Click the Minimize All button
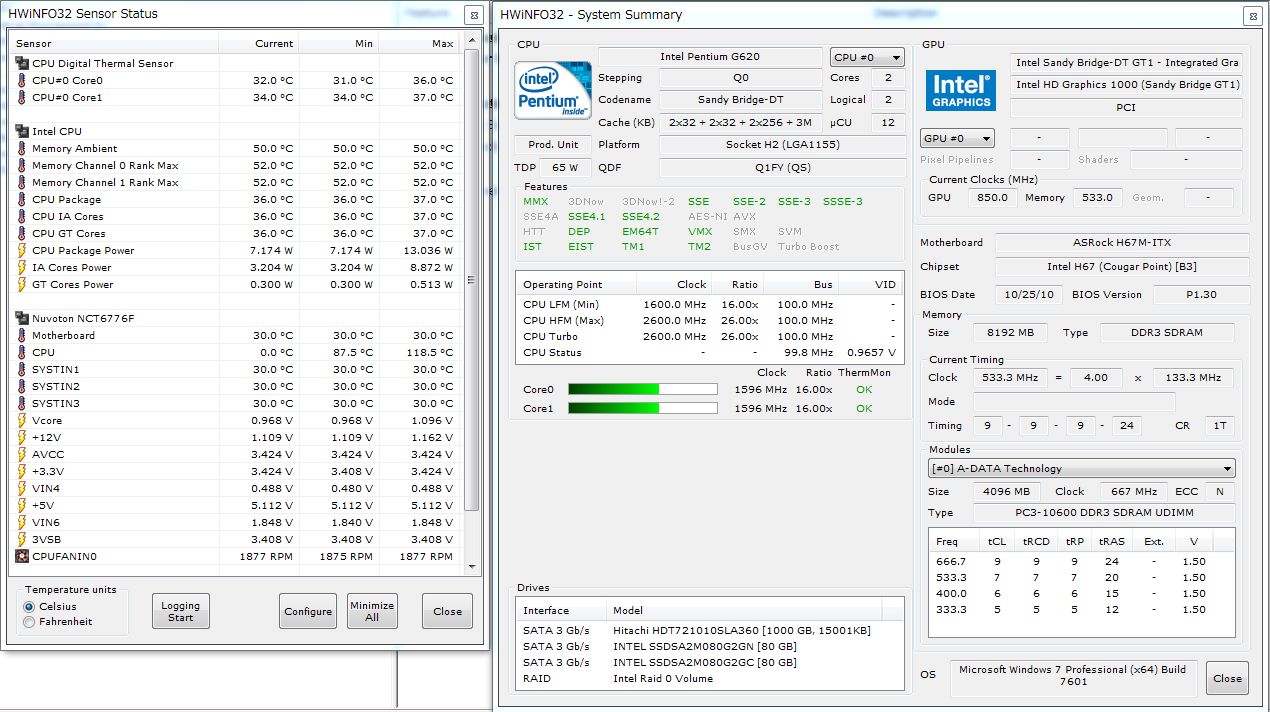Image resolution: width=1270 pixels, height=712 pixels. [372, 611]
